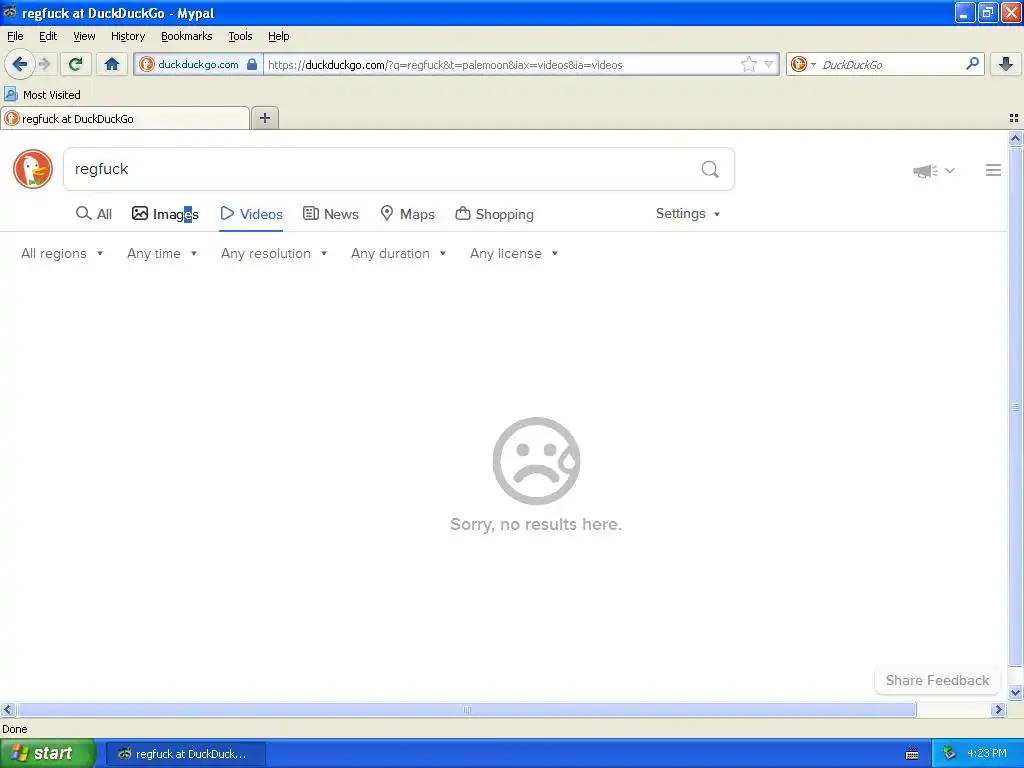This screenshot has width=1024, height=768.
Task: Open the hamburger side menu
Action: [993, 170]
